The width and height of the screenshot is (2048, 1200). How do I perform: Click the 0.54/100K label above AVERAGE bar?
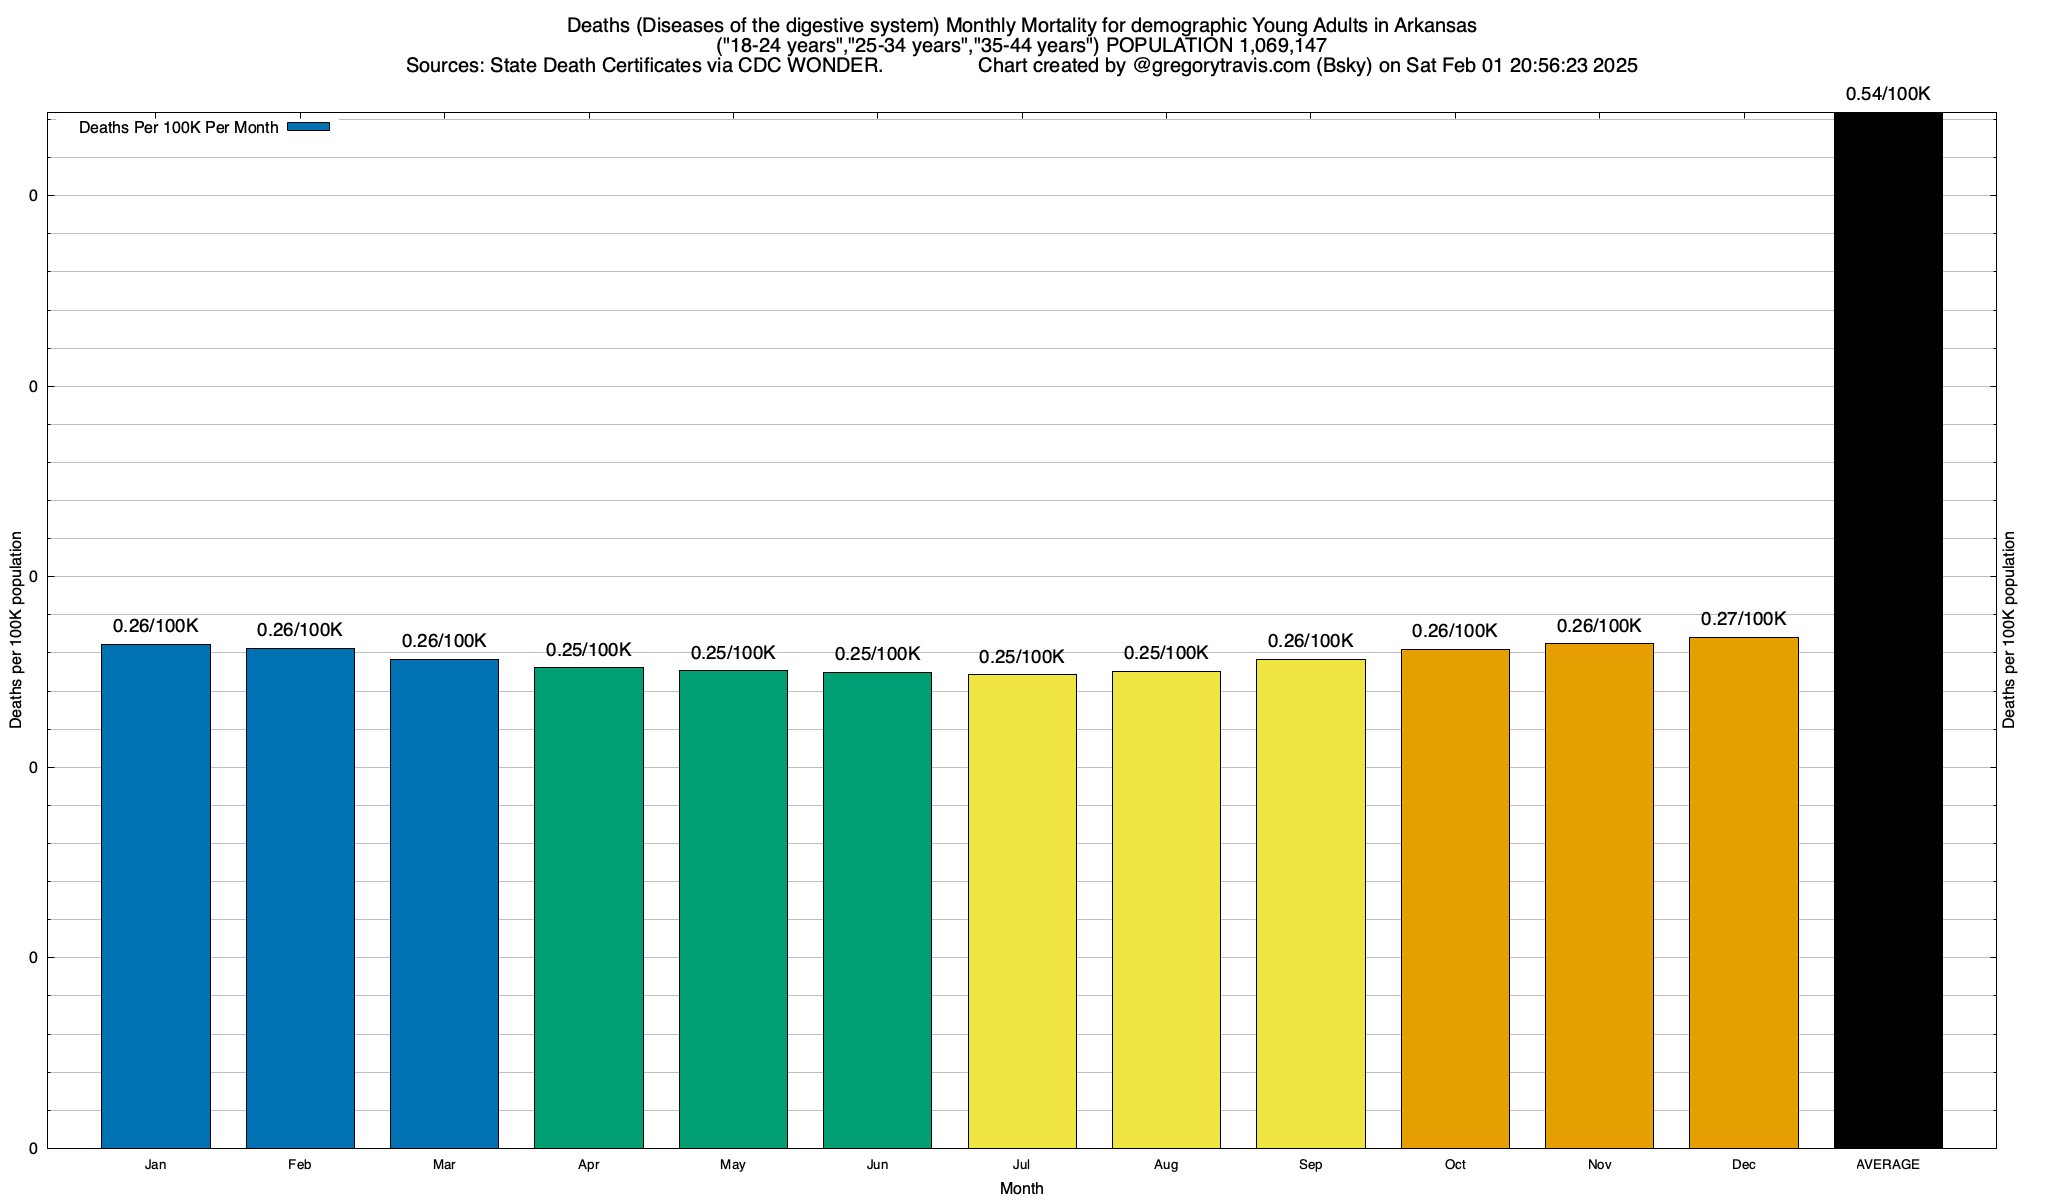1887,94
